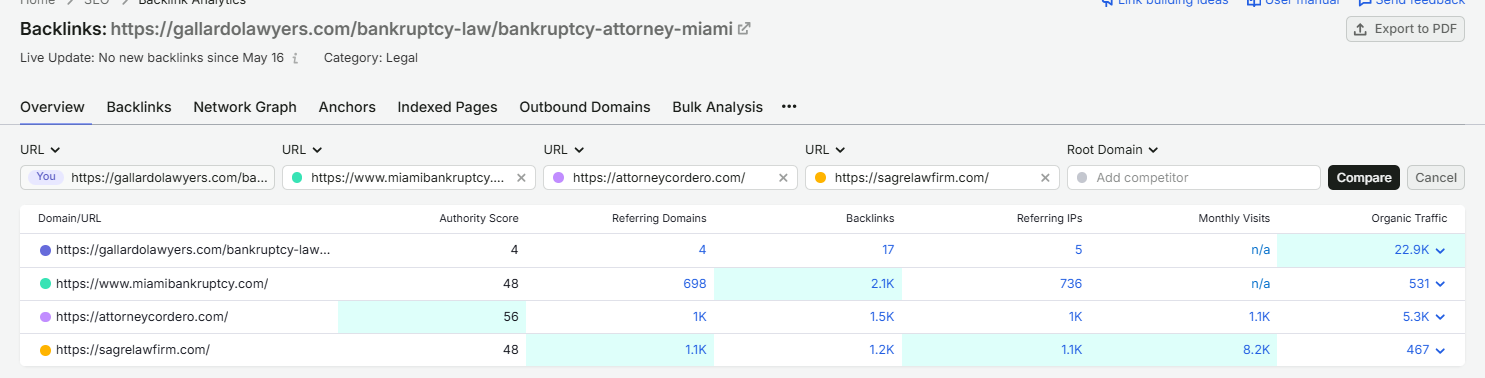1485x378 pixels.
Task: Open the URL dropdown above the miamibankruptcy field
Action: click(x=302, y=150)
